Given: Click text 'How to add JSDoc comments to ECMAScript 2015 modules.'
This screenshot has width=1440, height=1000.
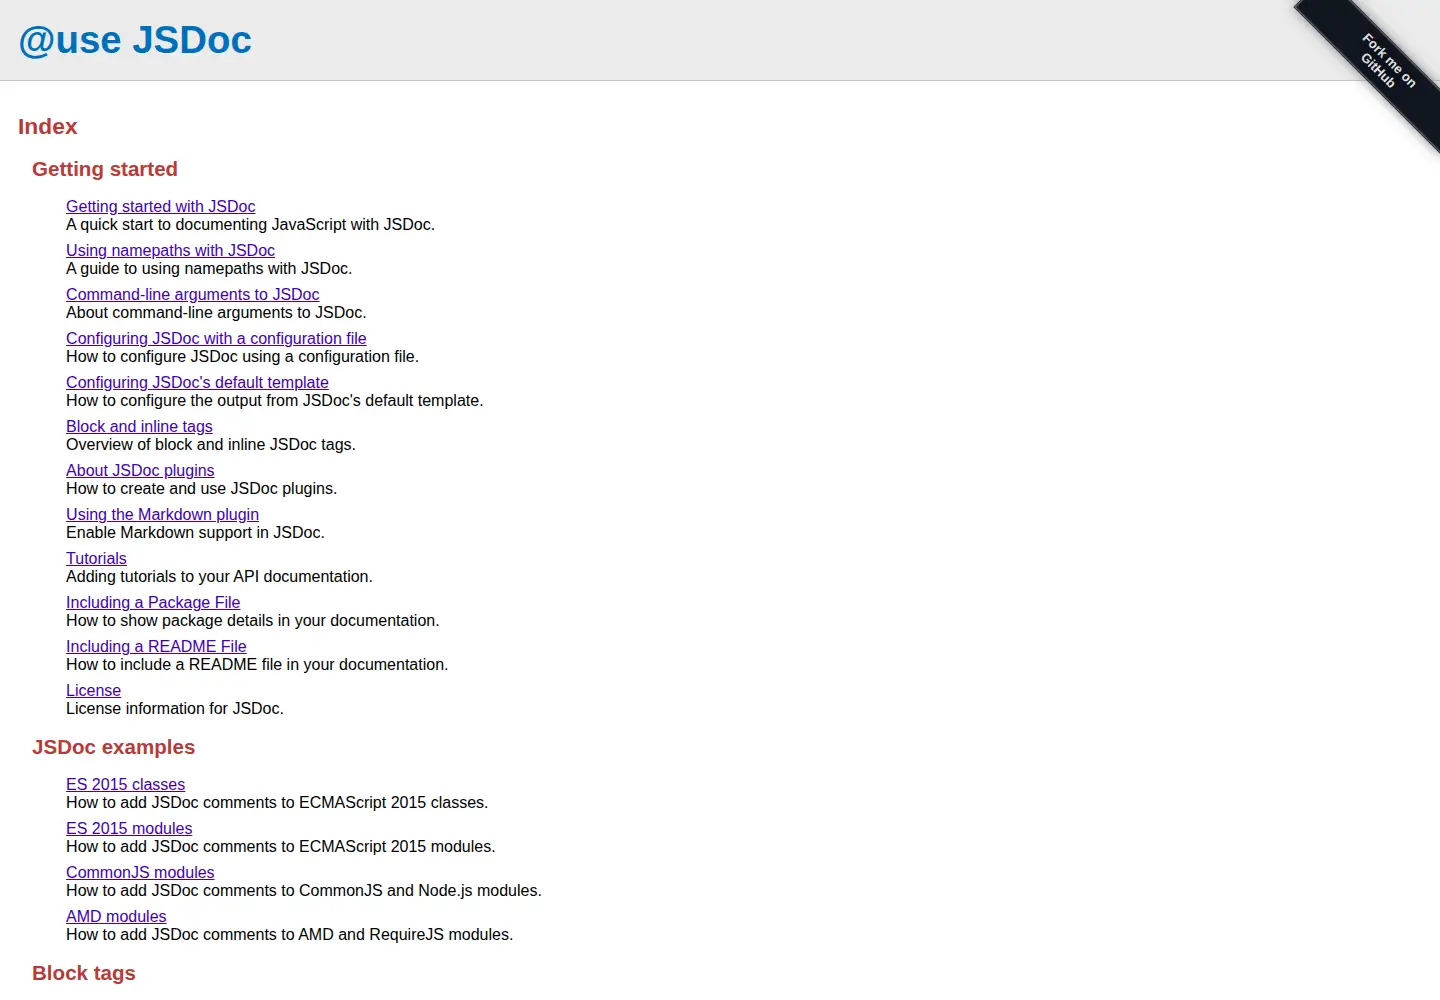Looking at the screenshot, I should (280, 846).
